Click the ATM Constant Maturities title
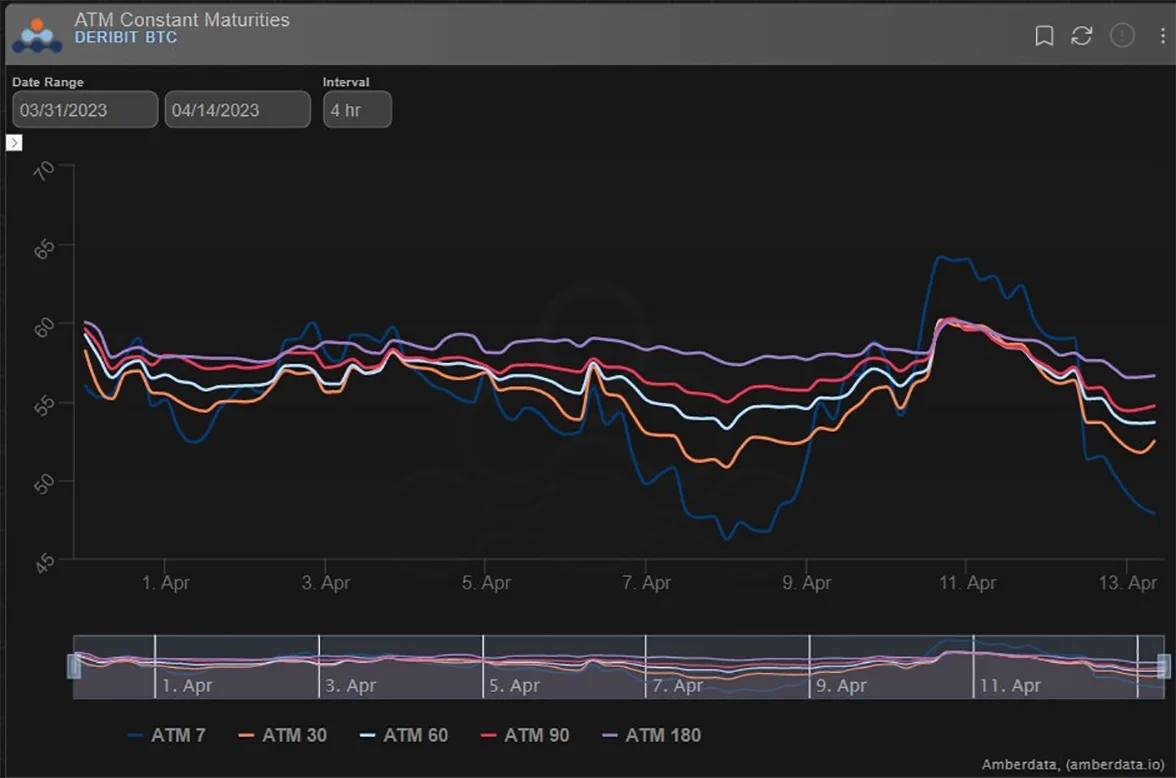 [182, 20]
